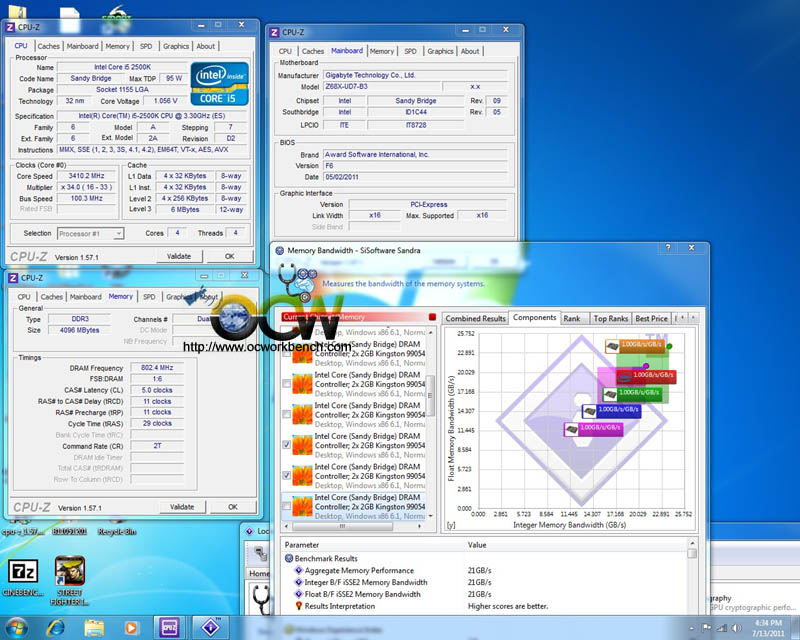
Task: Click the Action Center flag tray icon
Action: pyautogui.click(x=707, y=628)
